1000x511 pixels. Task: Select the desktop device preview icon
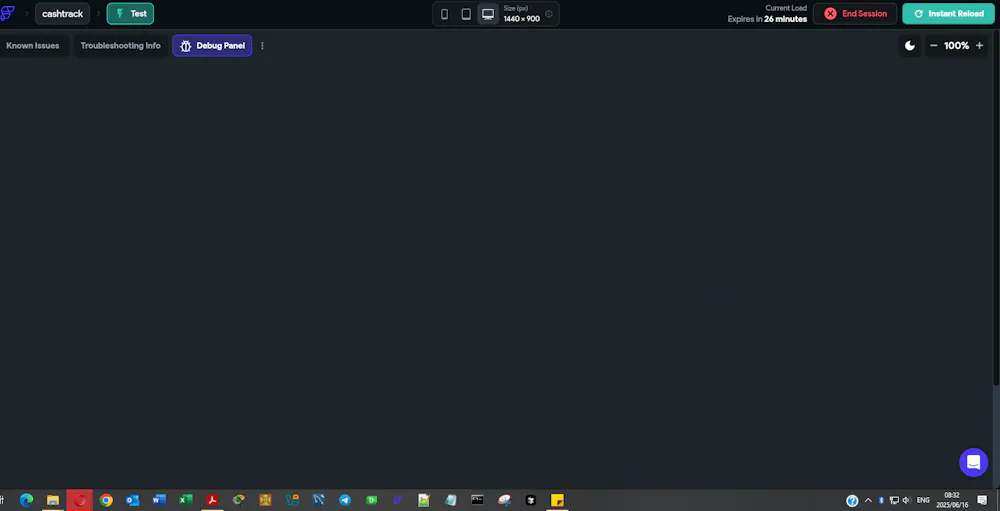(488, 14)
